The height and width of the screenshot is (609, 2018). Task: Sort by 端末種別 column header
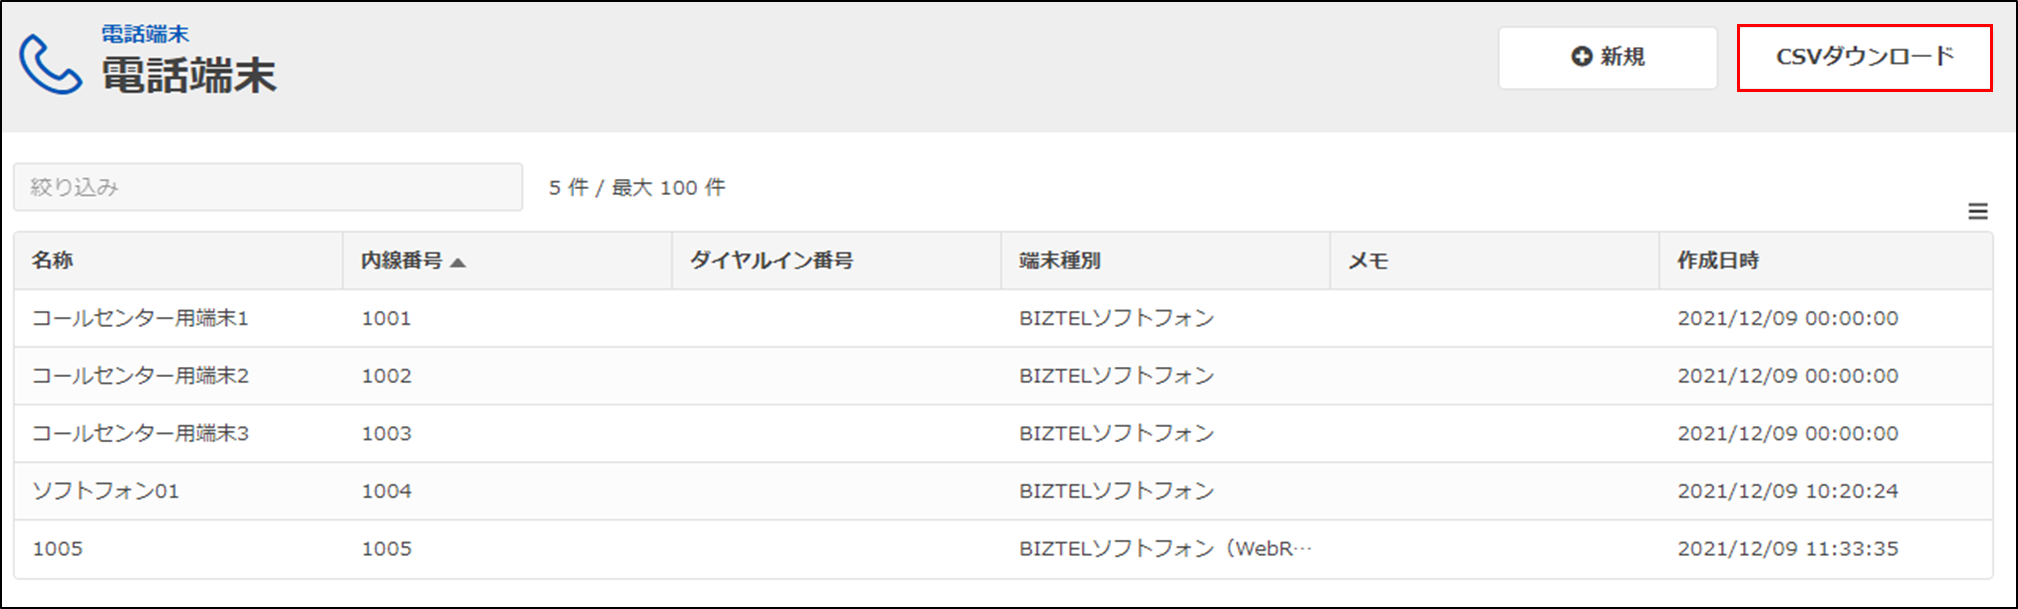[1059, 261]
